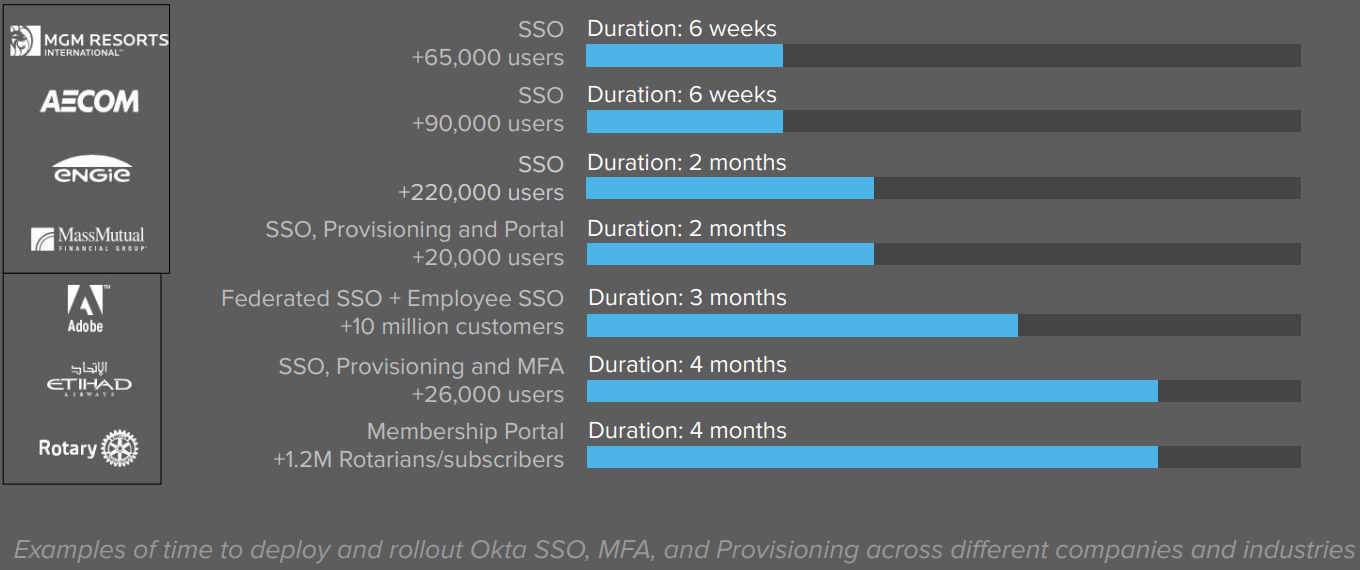Click the Adobe logo
The image size is (1360, 570).
tap(86, 308)
